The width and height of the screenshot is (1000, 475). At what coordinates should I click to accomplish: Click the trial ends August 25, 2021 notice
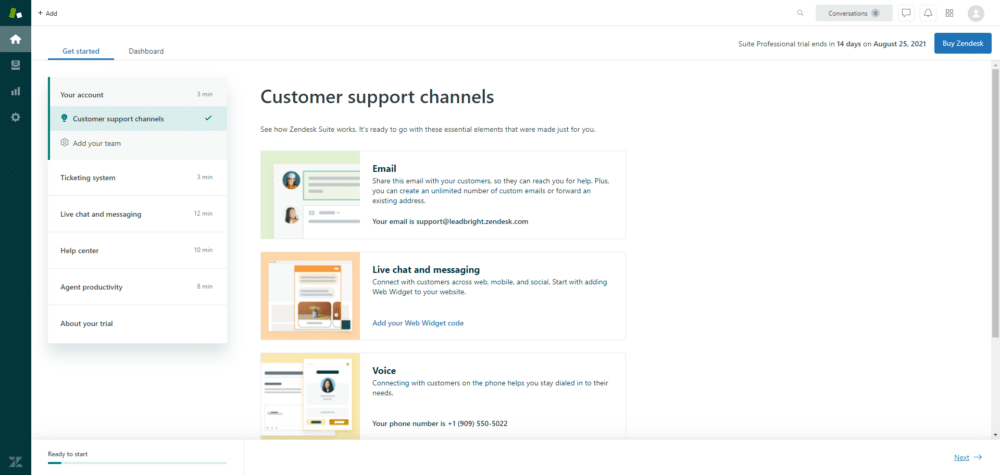click(x=832, y=44)
